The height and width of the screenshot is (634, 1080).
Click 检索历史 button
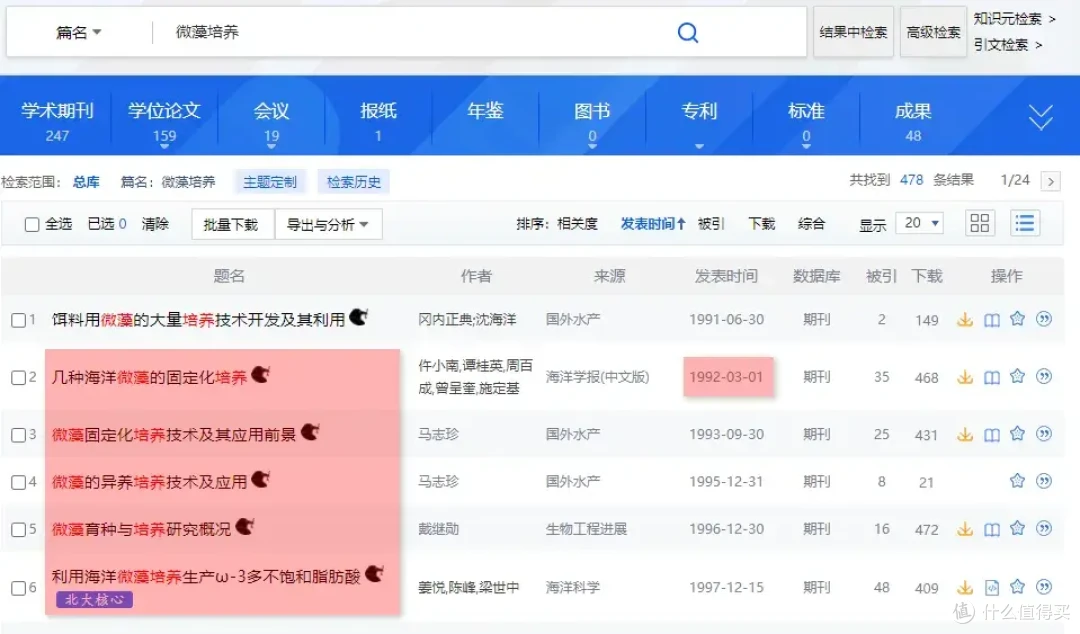353,182
